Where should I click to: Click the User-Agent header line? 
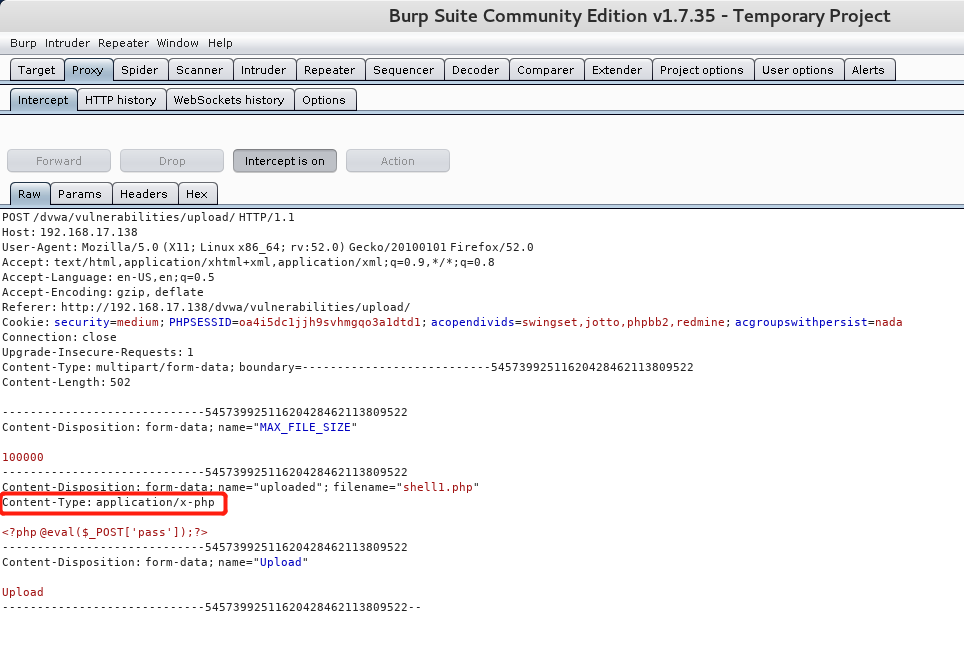coord(267,247)
